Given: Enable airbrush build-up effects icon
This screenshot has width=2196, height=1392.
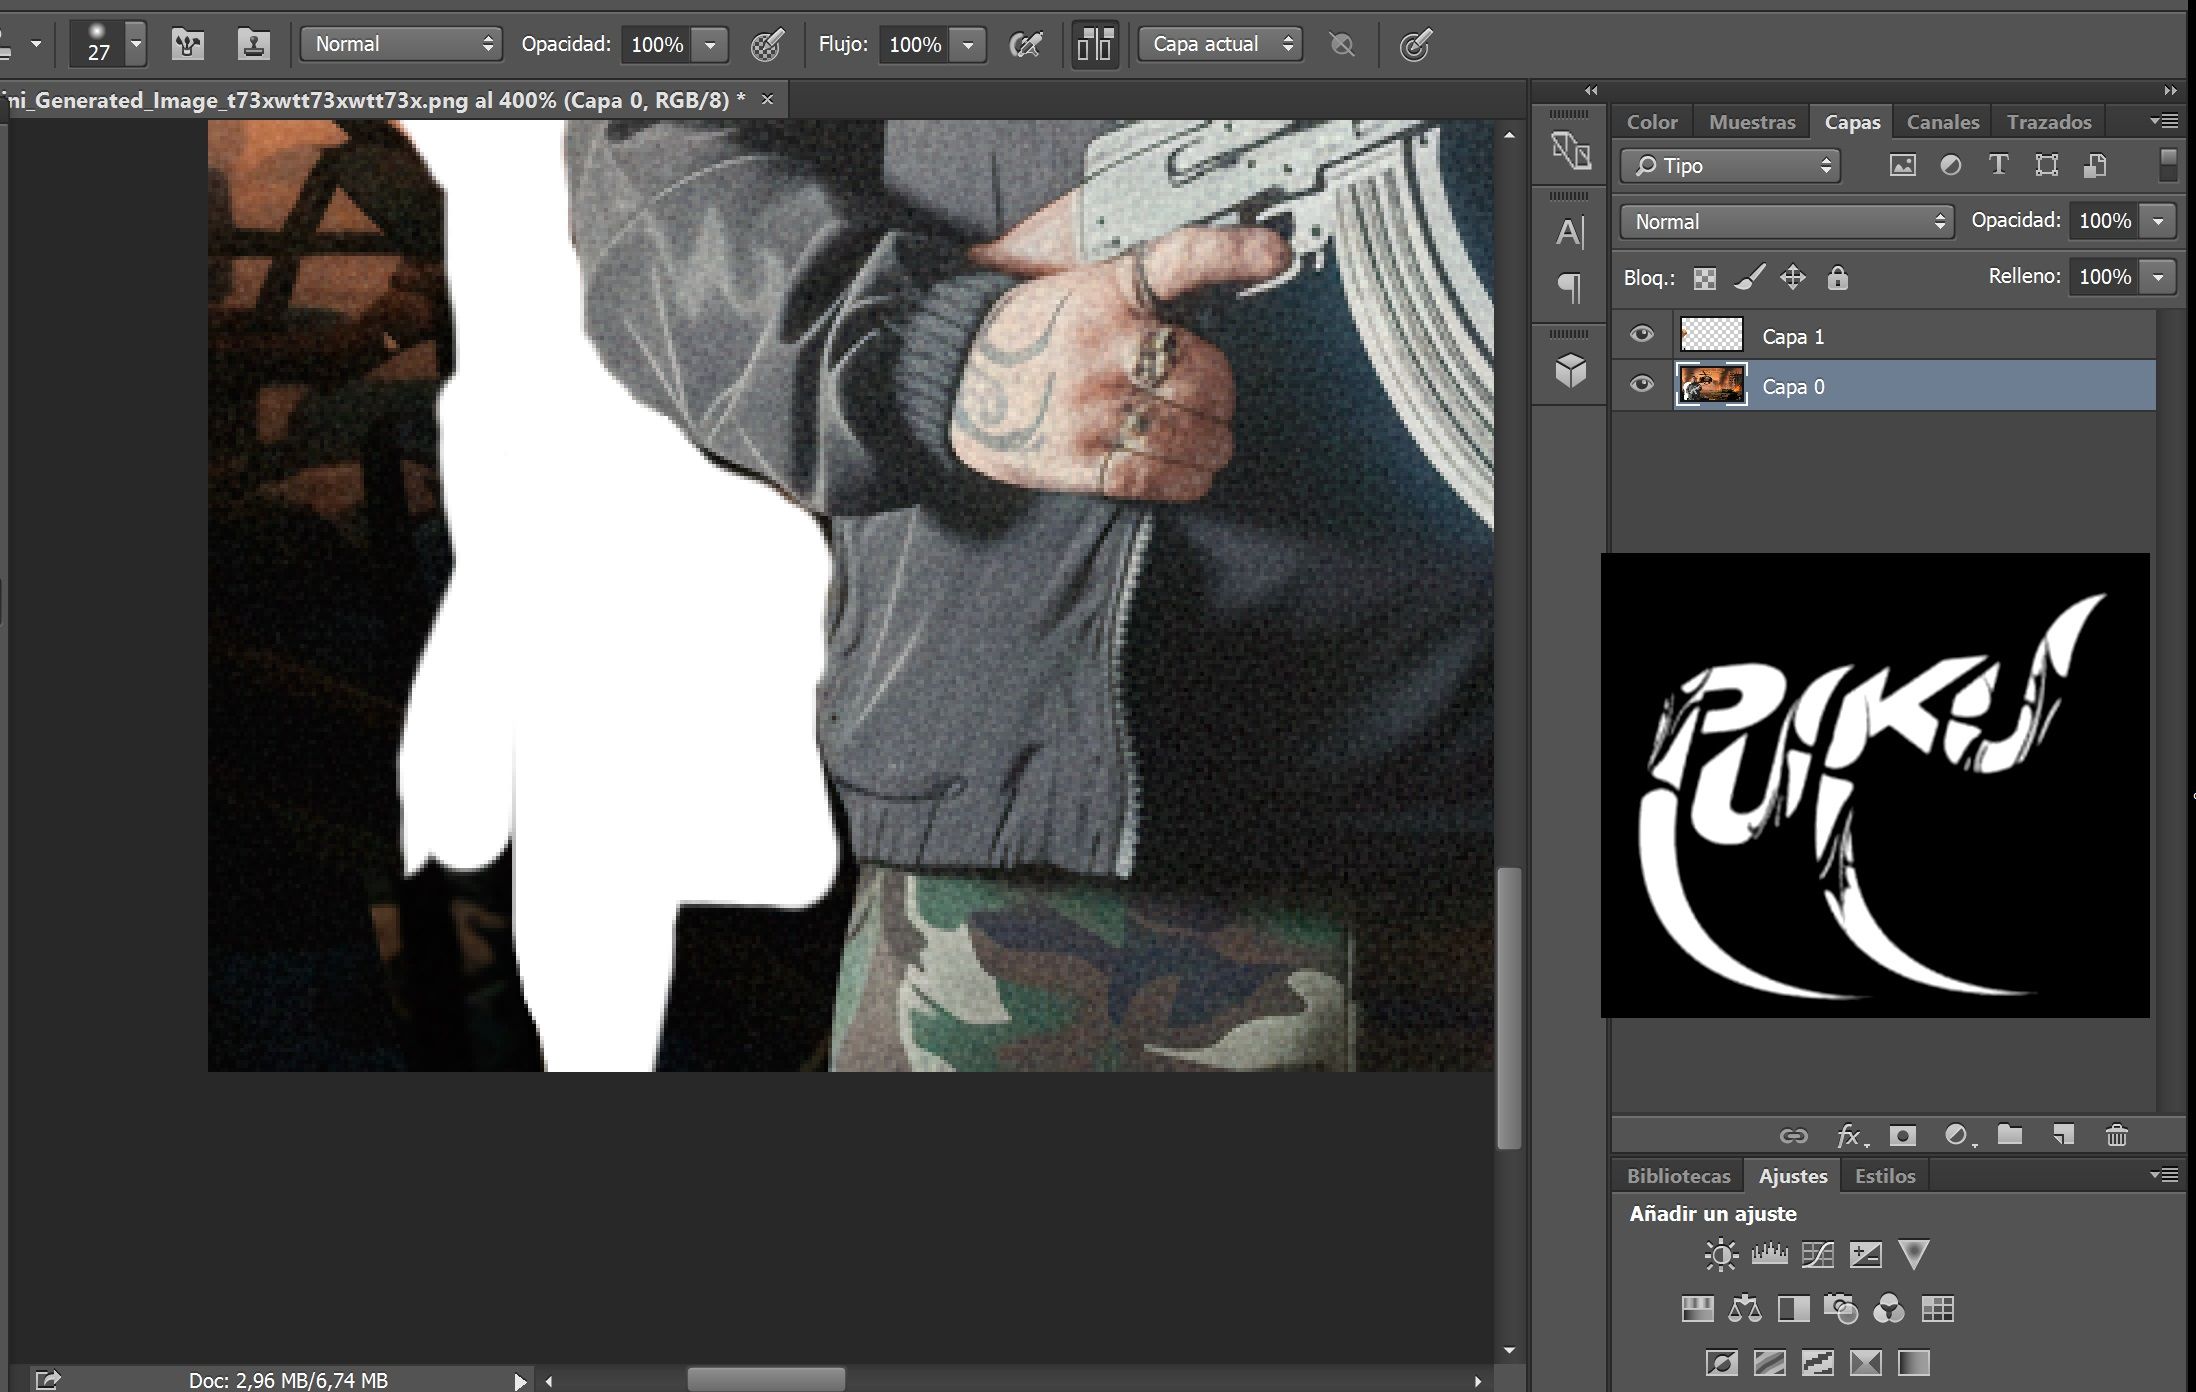Looking at the screenshot, I should 1025,44.
